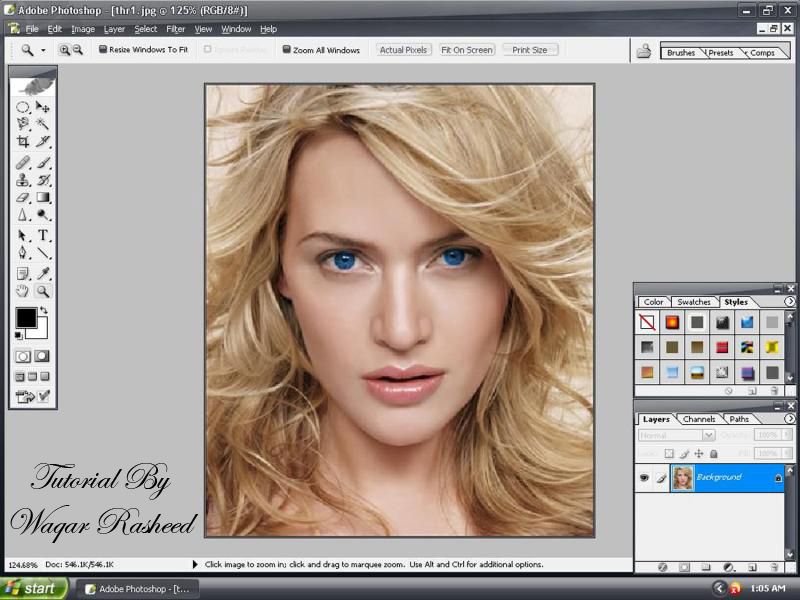Select the Gradient tool
Screen dimensions: 800x600
click(43, 198)
